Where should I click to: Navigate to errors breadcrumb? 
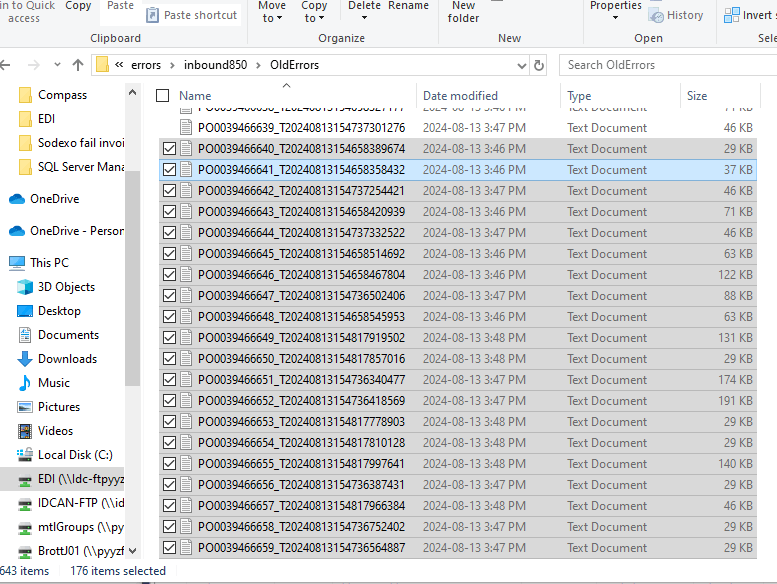coord(146,65)
